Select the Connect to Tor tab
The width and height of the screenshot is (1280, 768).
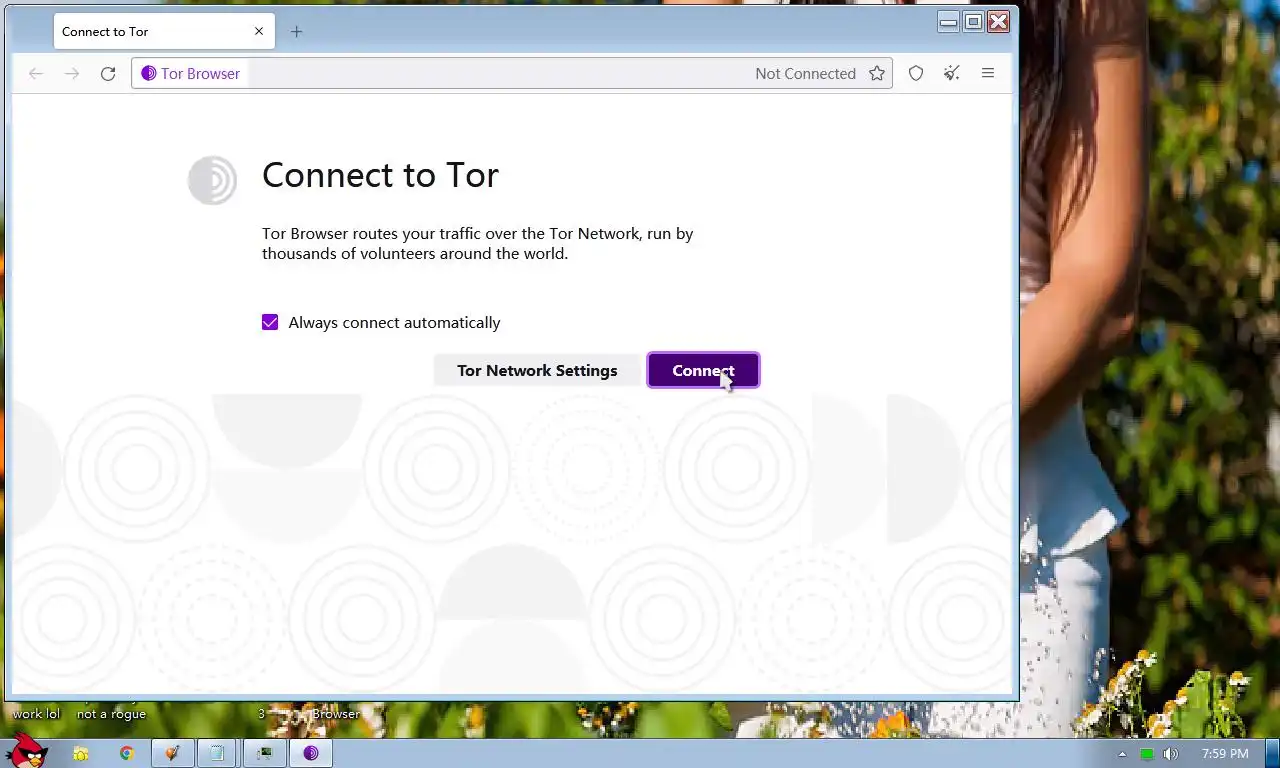pyautogui.click(x=163, y=31)
